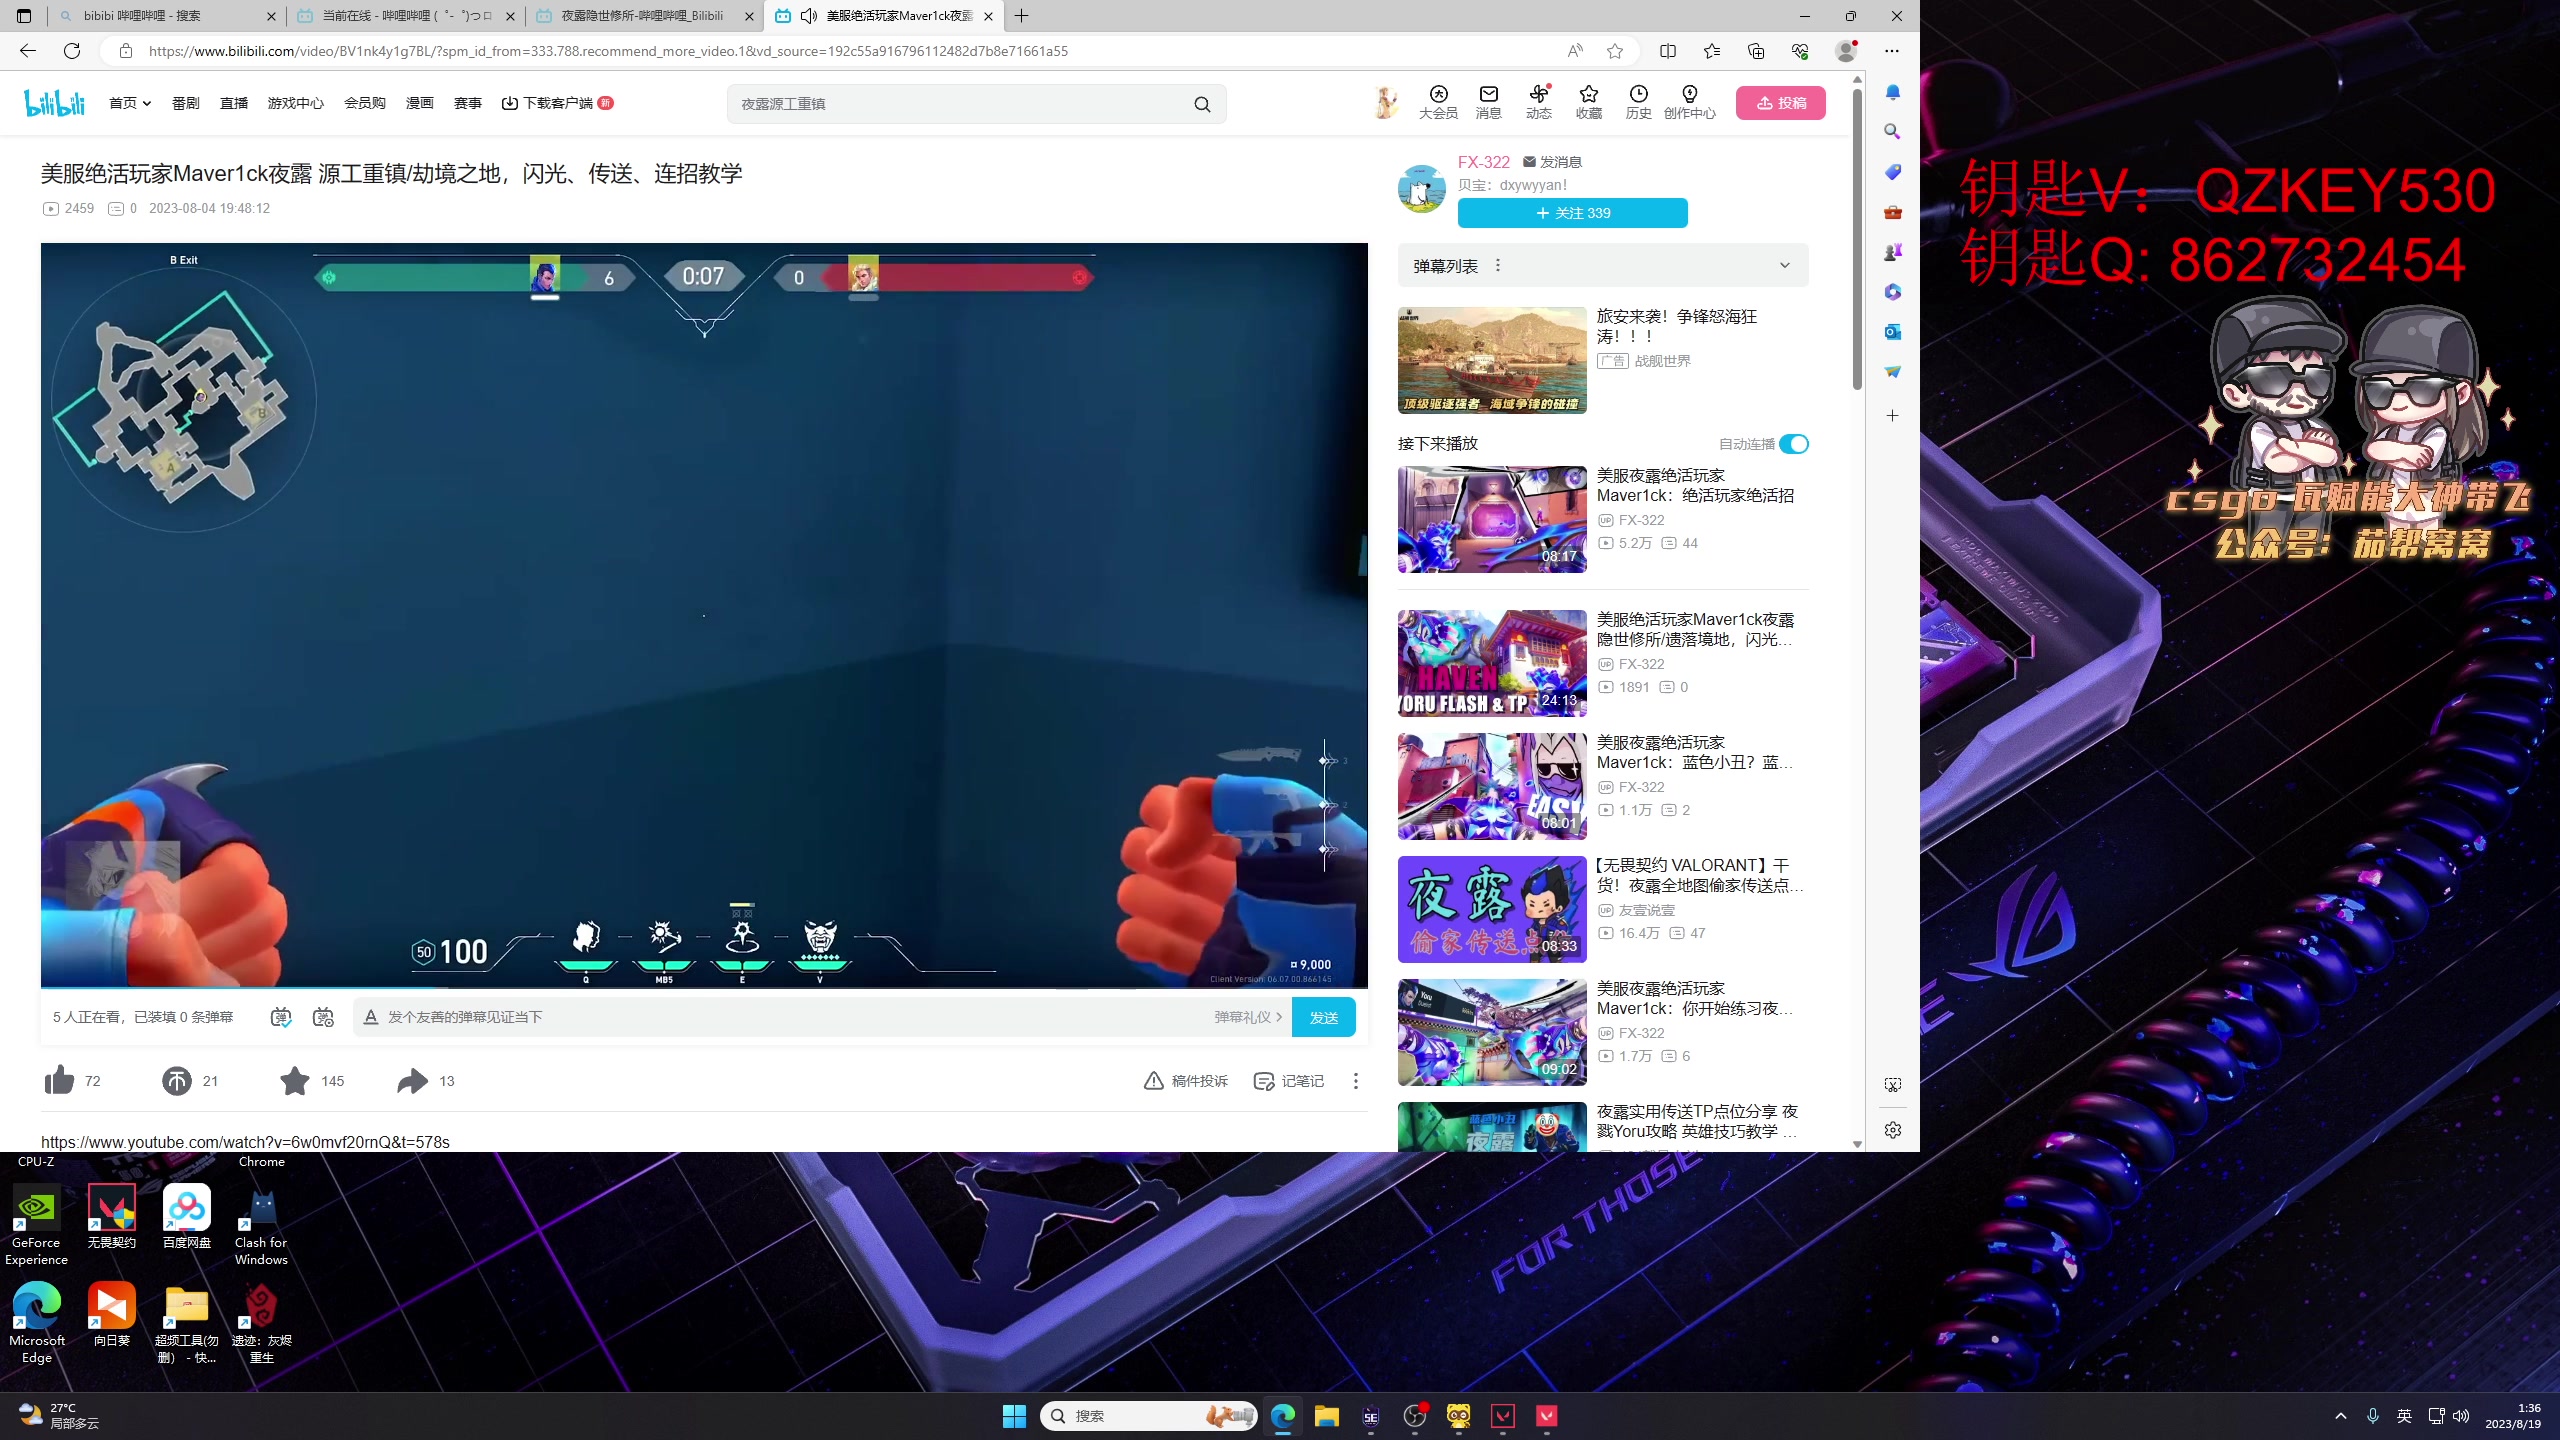Open the 历史 history icon
Screen dimensions: 2560x1440
coord(1638,102)
